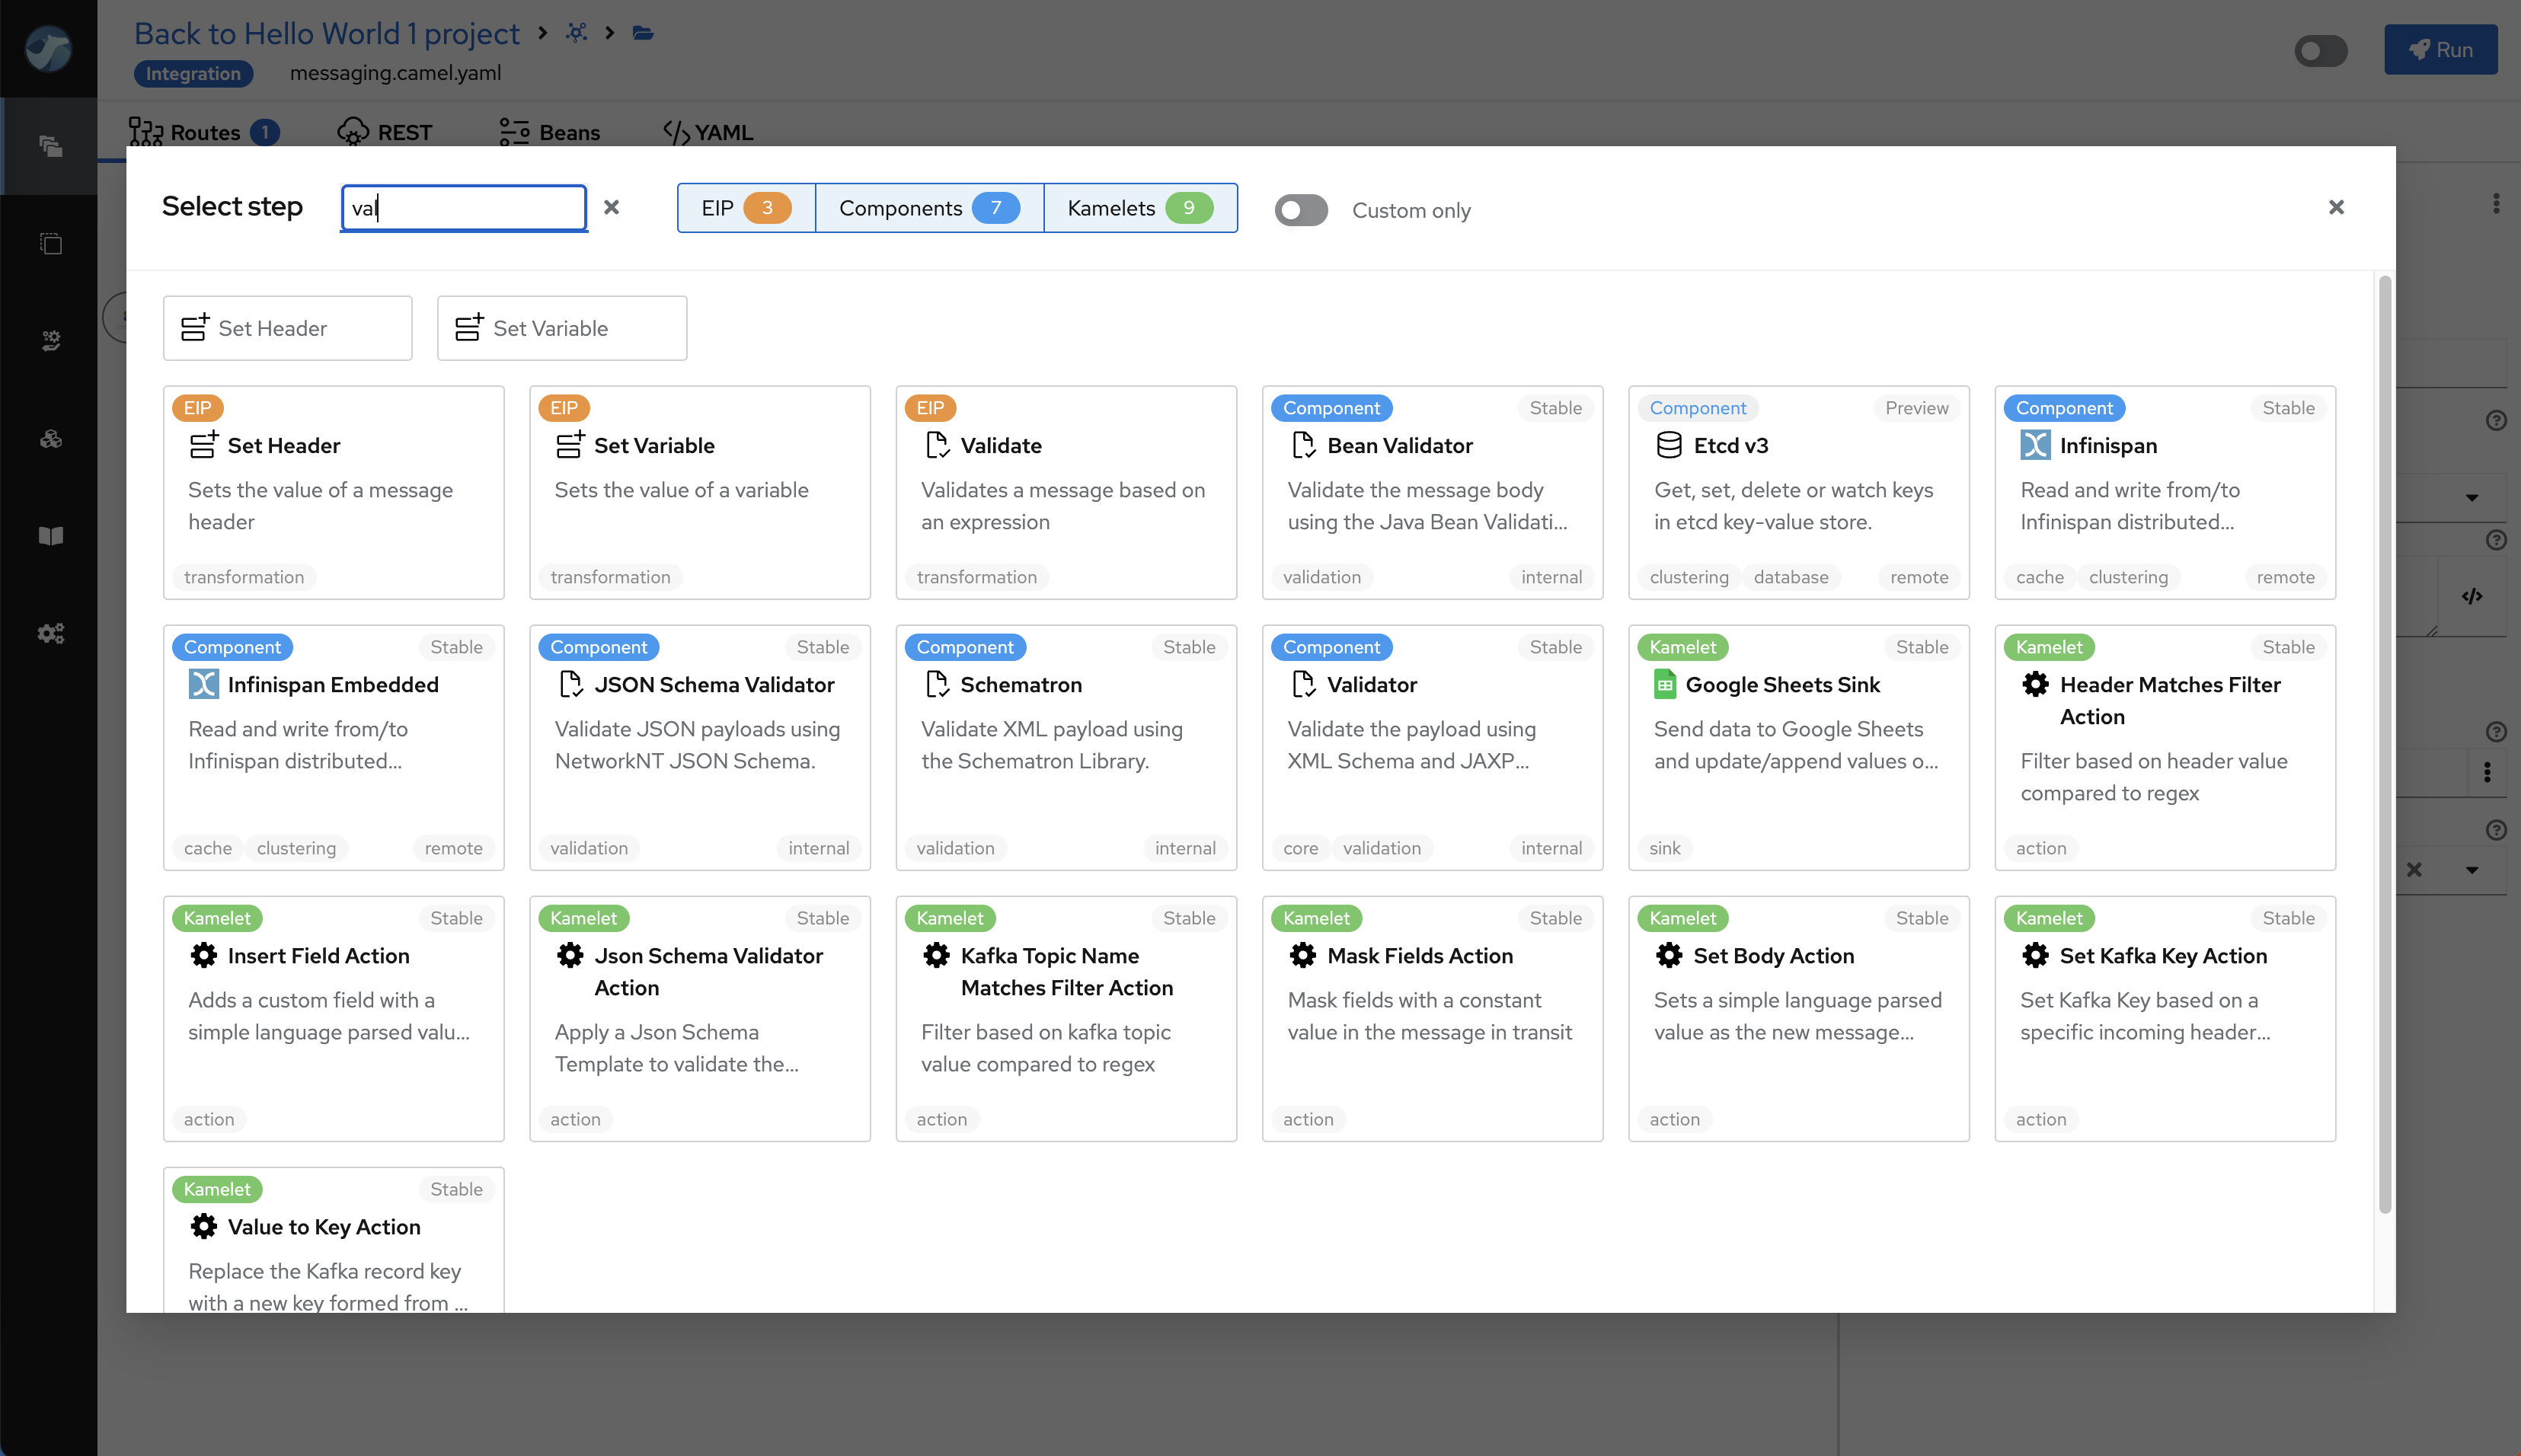
Task: Clear the search text with X icon
Action: click(x=611, y=207)
